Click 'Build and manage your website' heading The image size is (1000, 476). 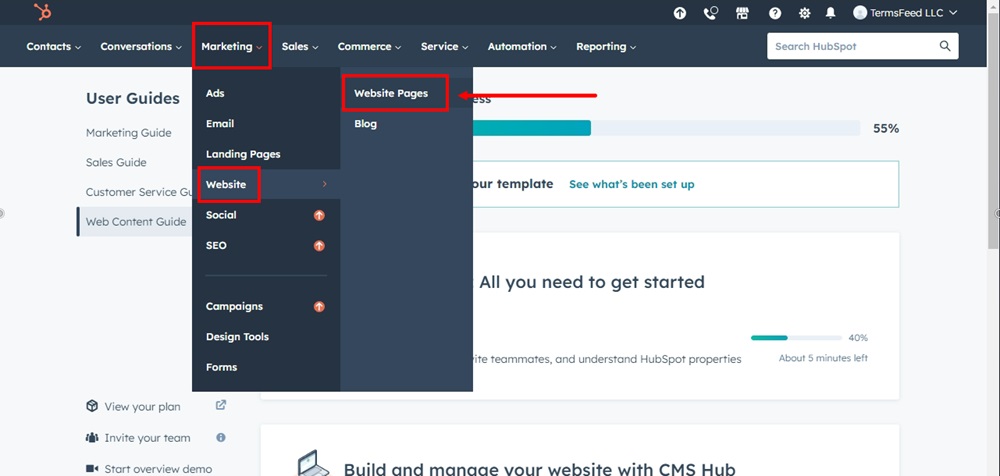[540, 470]
